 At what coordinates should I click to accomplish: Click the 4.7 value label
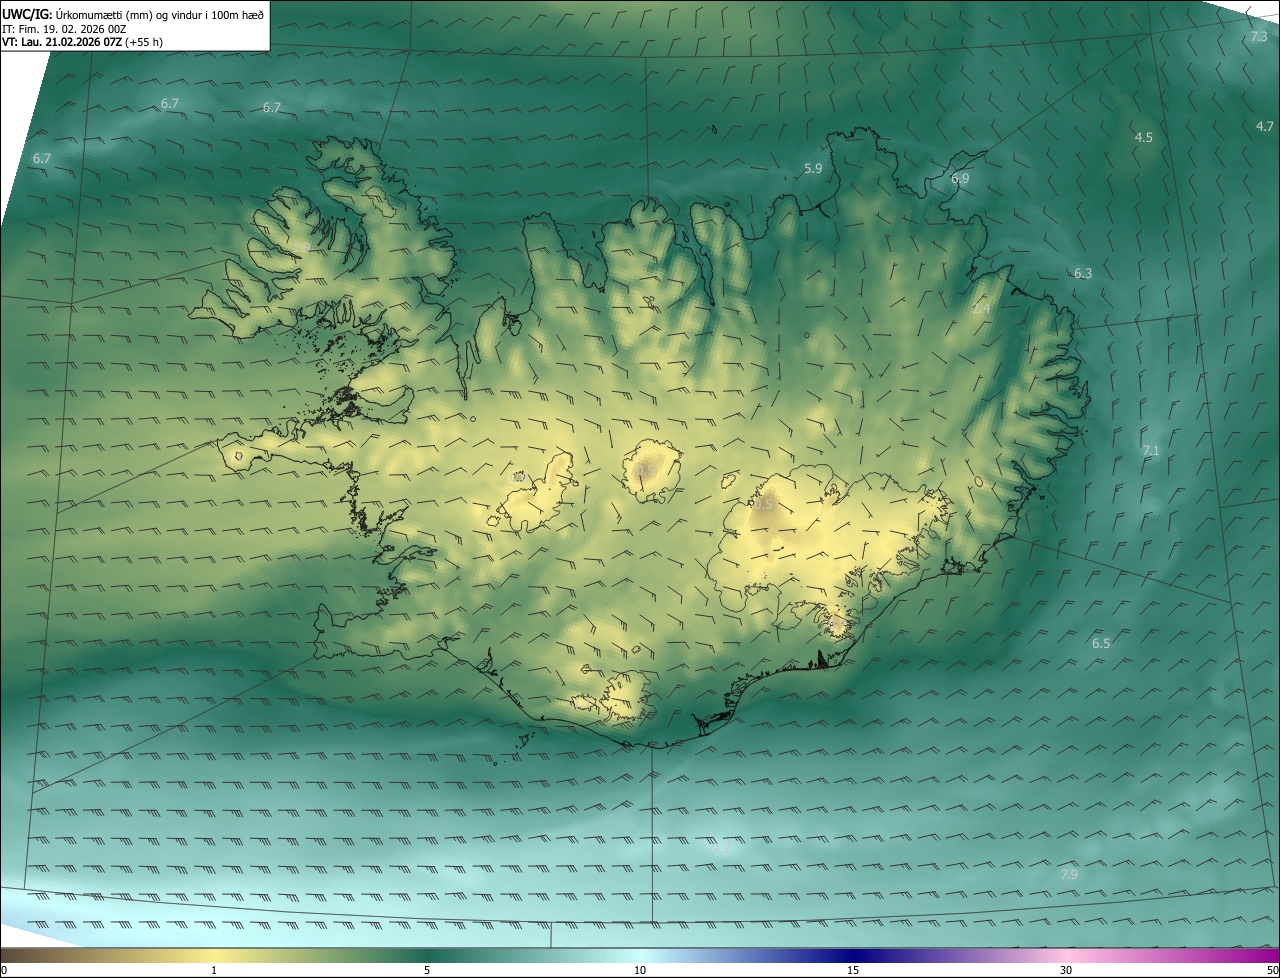(1265, 126)
